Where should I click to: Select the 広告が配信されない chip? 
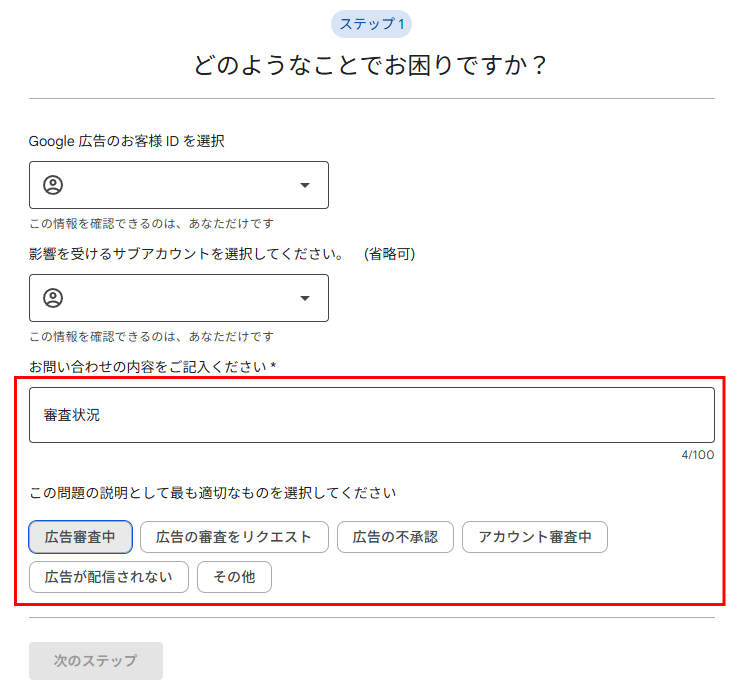(x=108, y=577)
